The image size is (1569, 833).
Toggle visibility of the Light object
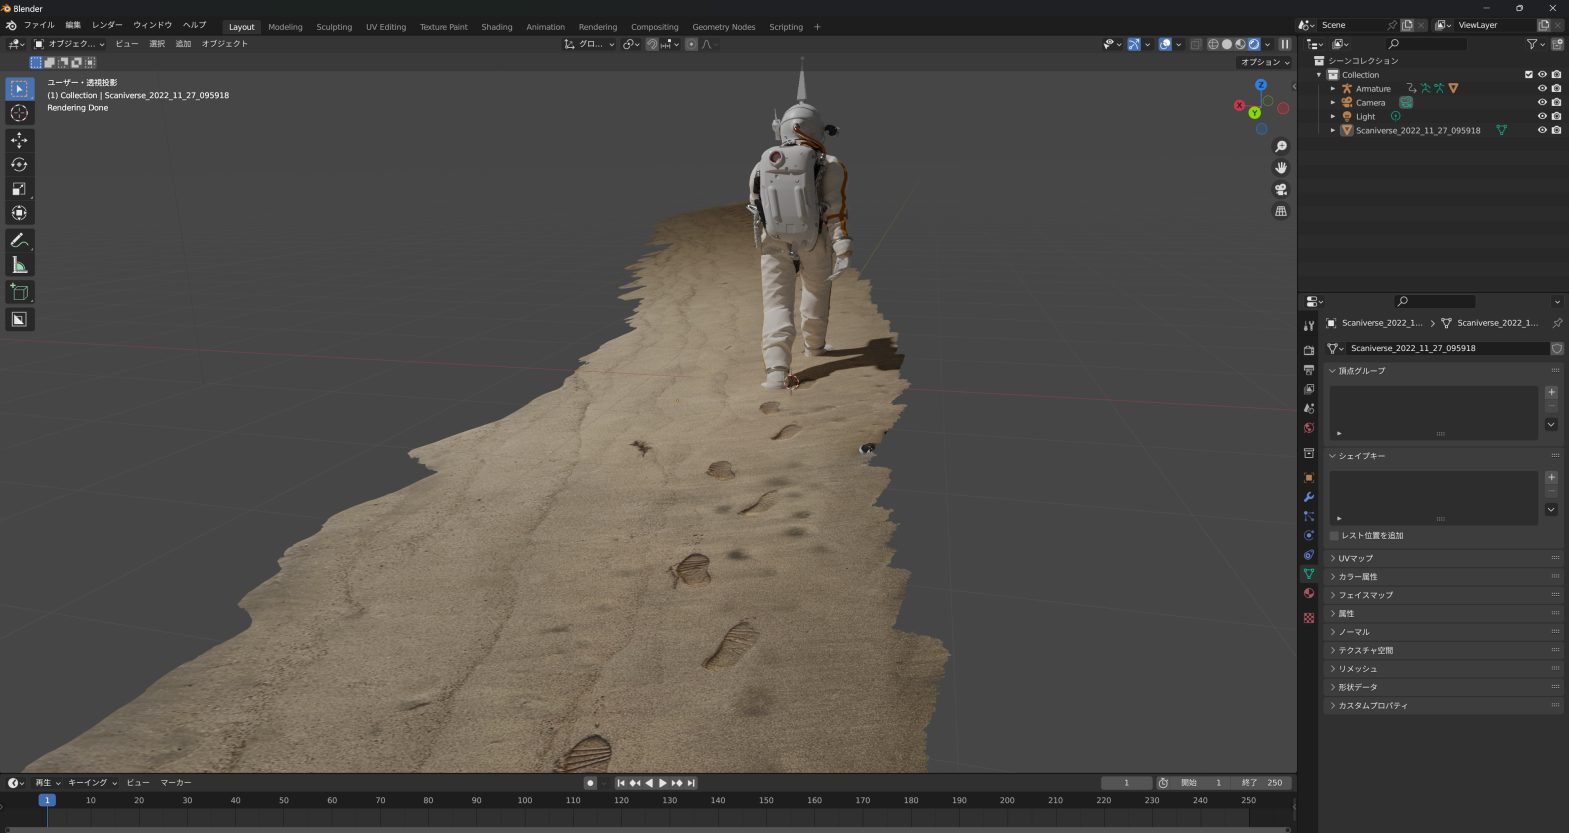pos(1542,117)
